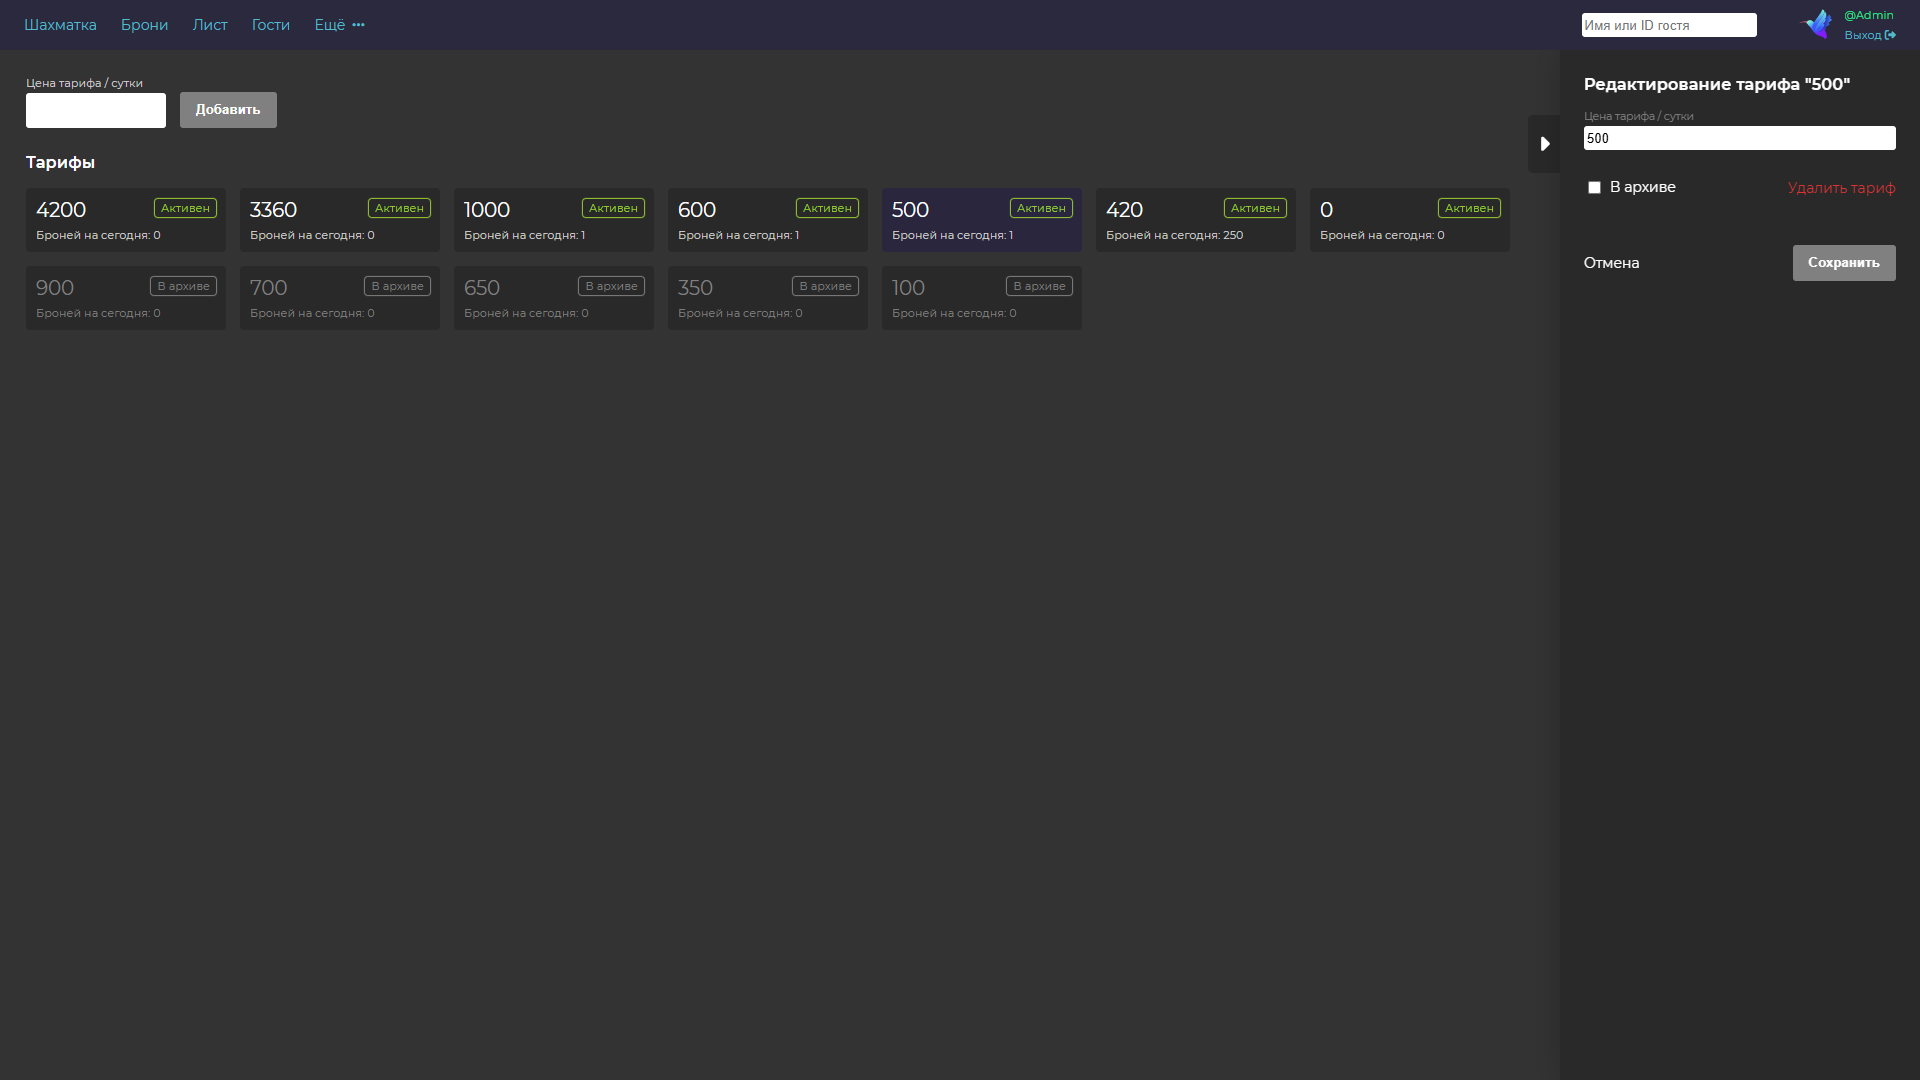Click В архиве badge on 350 tariff
Screen dimensions: 1920x1080
(x=825, y=286)
